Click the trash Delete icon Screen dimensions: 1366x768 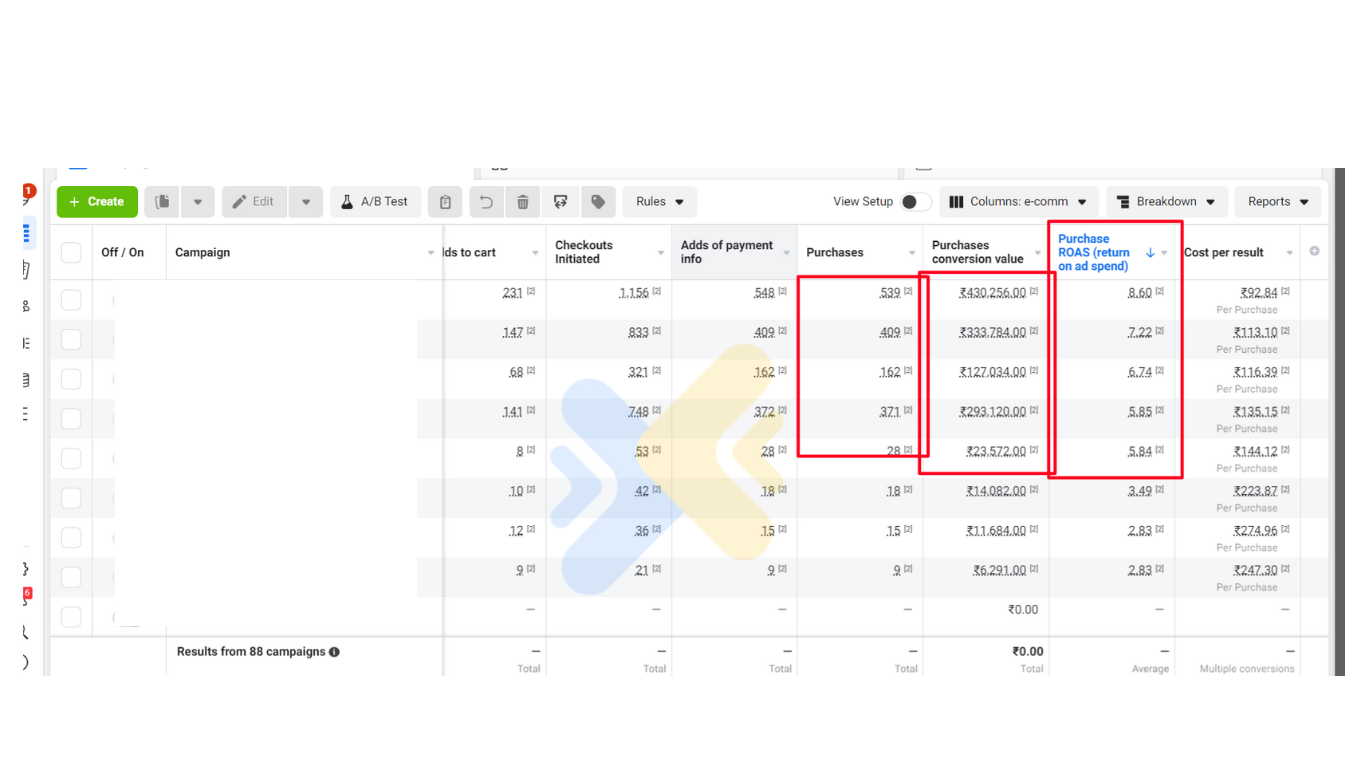tap(523, 202)
